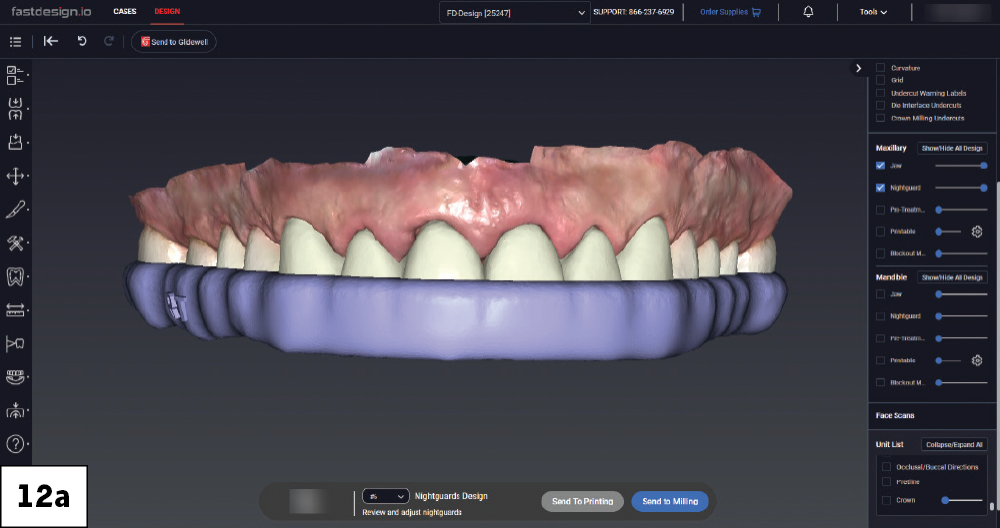The height and width of the screenshot is (528, 1000).
Task: Click the shopping cart icon
Action: click(x=756, y=12)
